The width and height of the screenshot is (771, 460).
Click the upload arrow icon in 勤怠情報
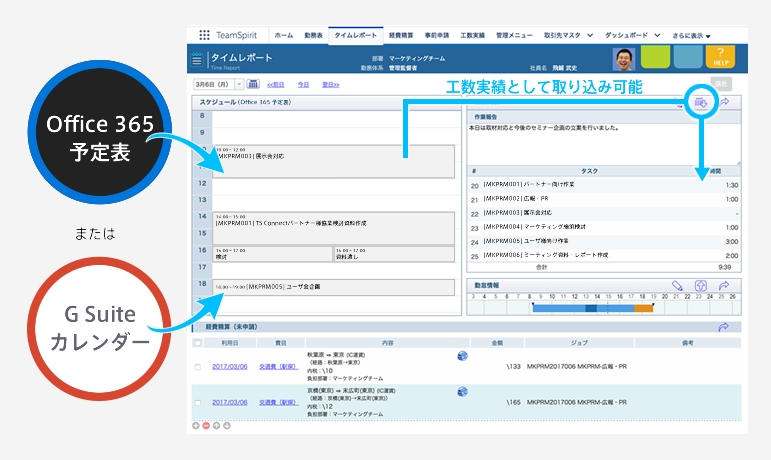pyautogui.click(x=701, y=286)
